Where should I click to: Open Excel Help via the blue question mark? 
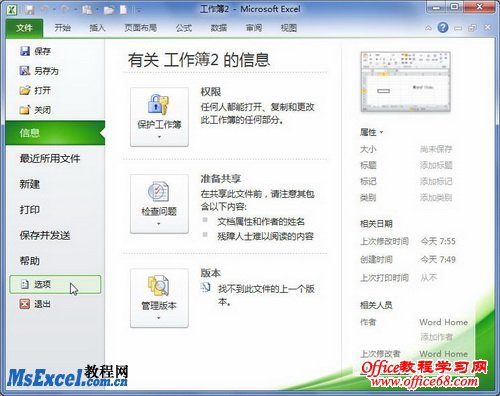443,27
